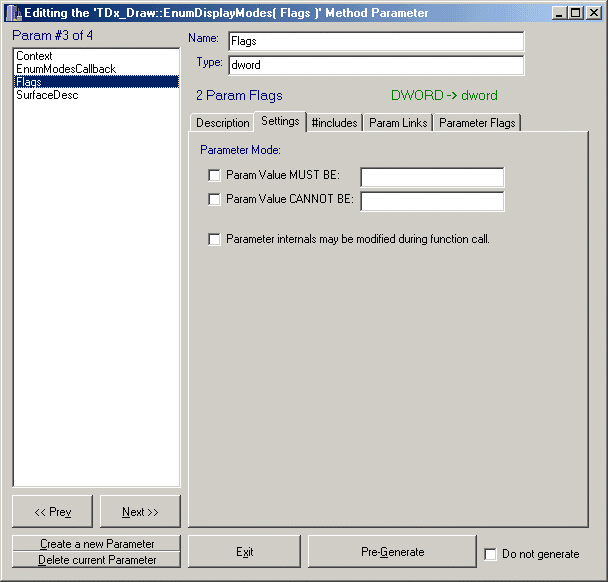Screen dimensions: 608x582
Task: Go to next parameter with Next >>
Action: pos(140,512)
